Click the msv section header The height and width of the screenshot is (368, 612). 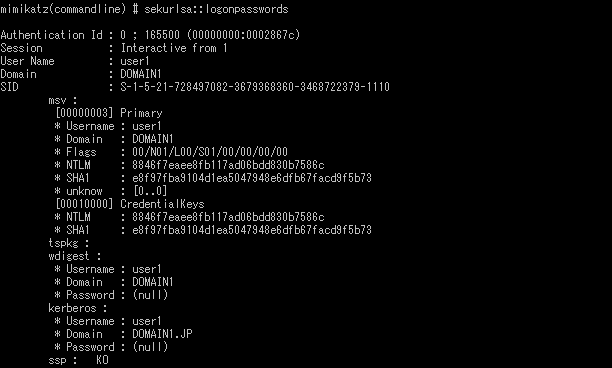[x=63, y=100]
